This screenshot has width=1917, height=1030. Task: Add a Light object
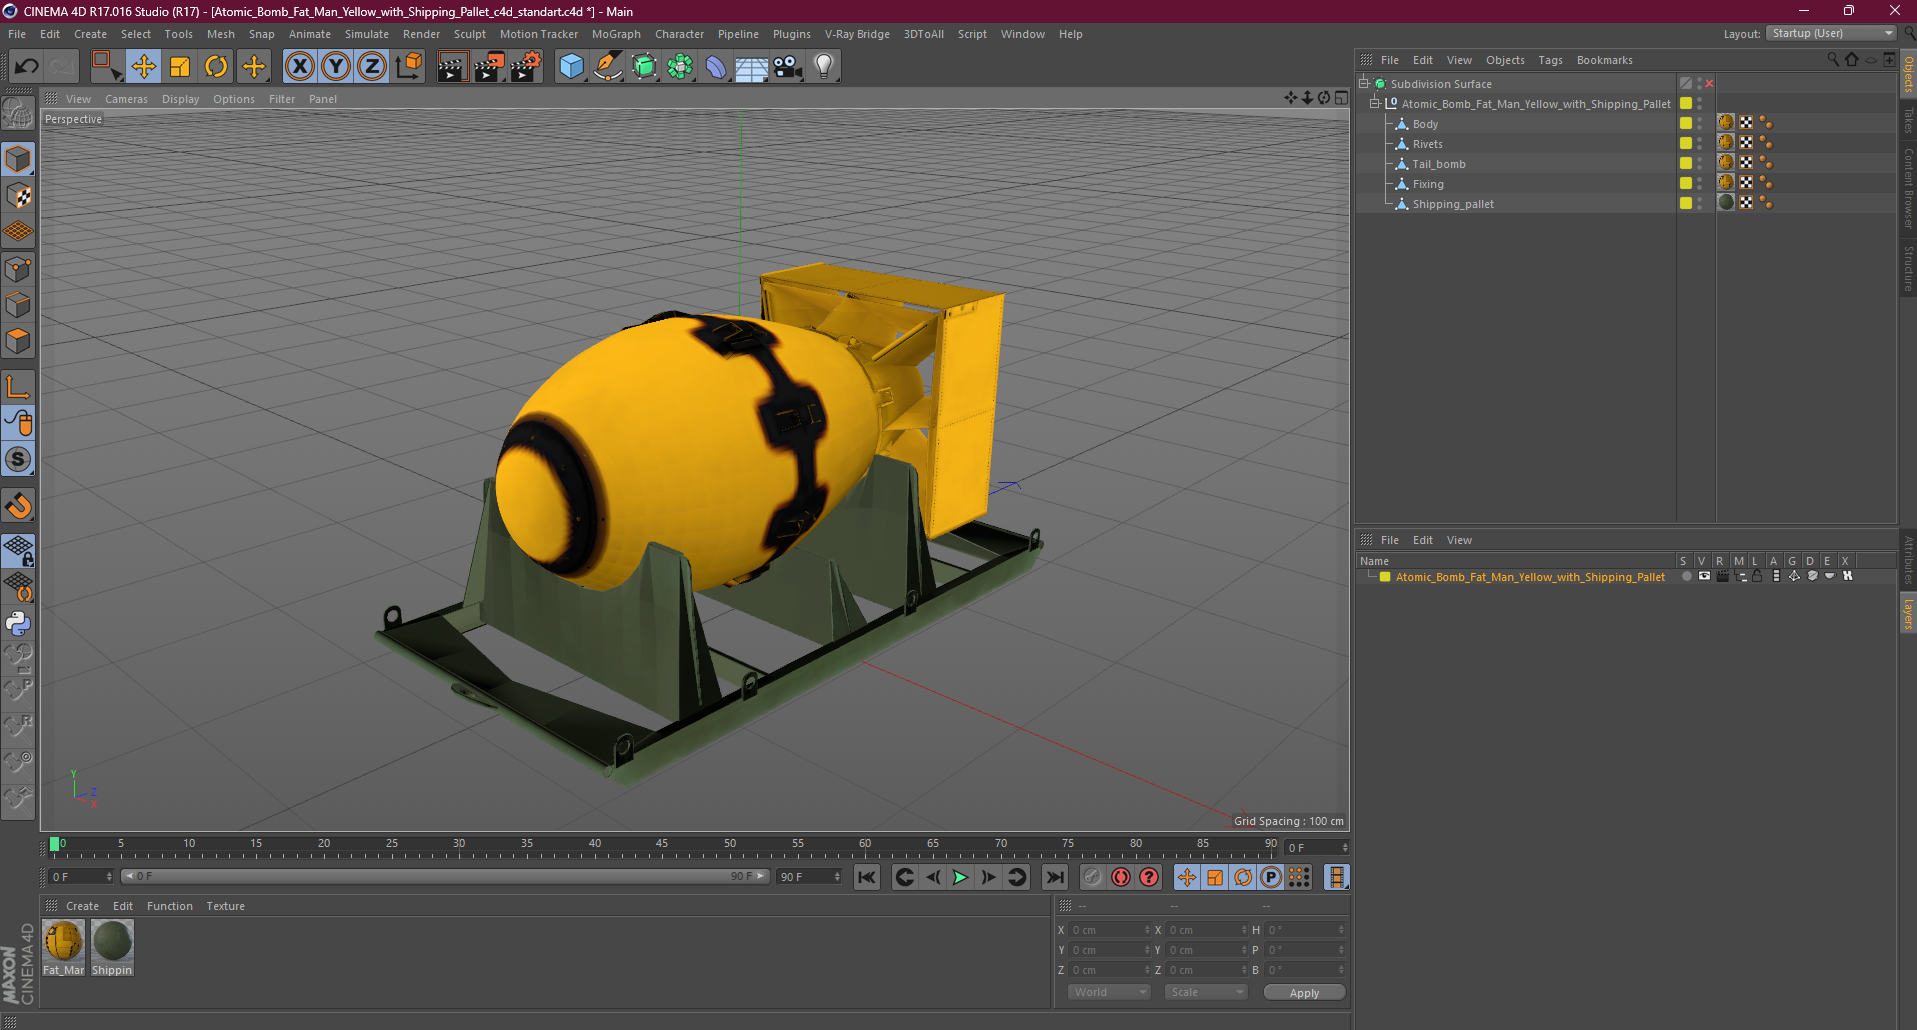click(824, 67)
